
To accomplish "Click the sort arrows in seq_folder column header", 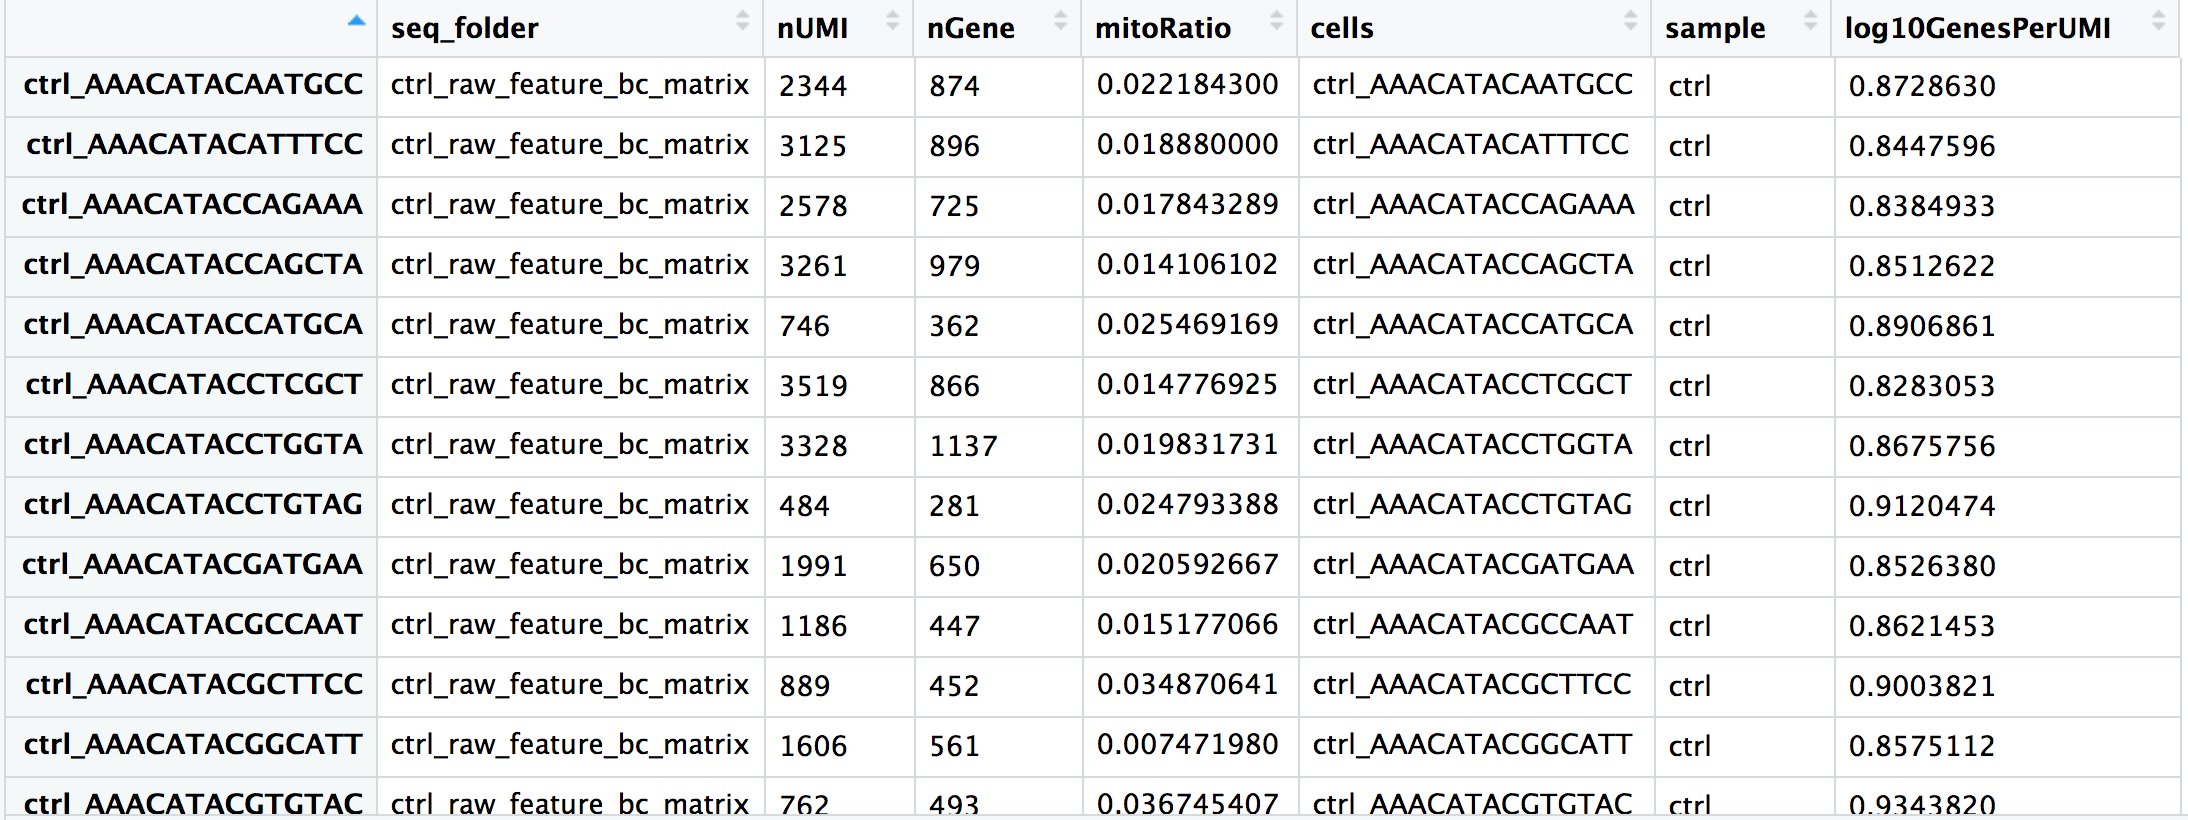I will (x=742, y=21).
